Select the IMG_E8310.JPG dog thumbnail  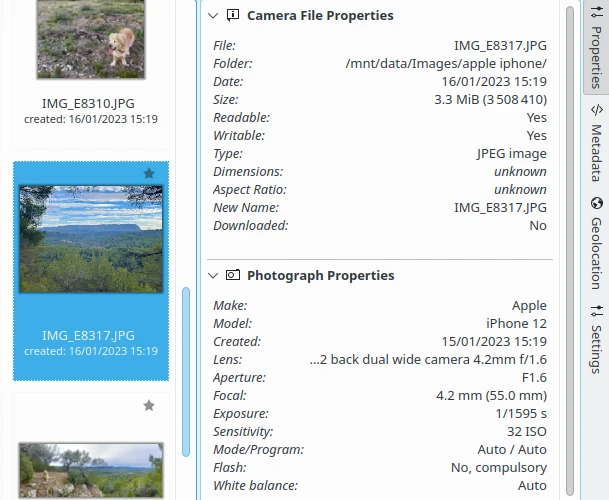[91, 40]
